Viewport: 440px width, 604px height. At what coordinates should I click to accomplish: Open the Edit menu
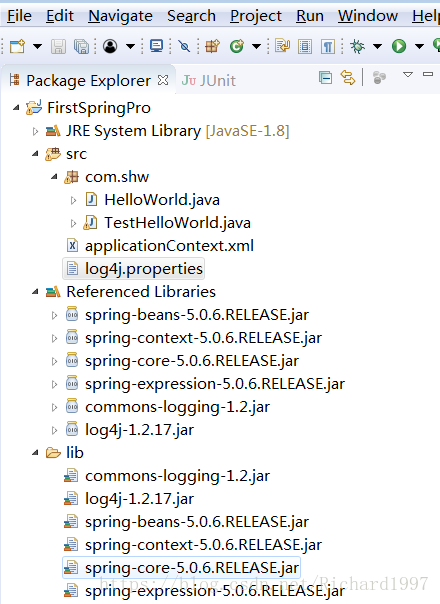60,16
